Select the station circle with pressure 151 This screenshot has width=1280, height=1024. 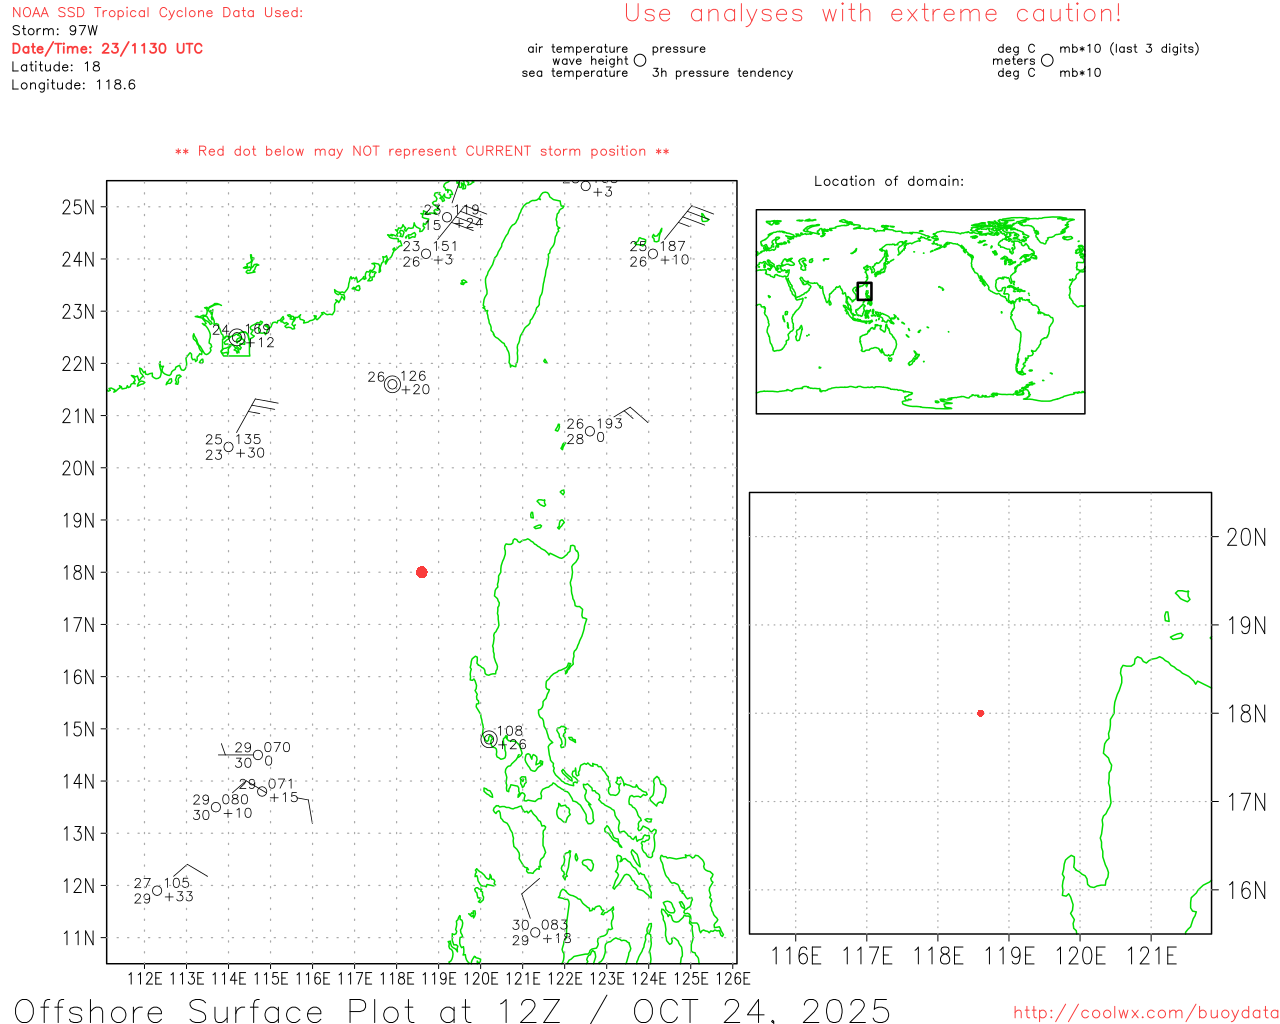(426, 254)
